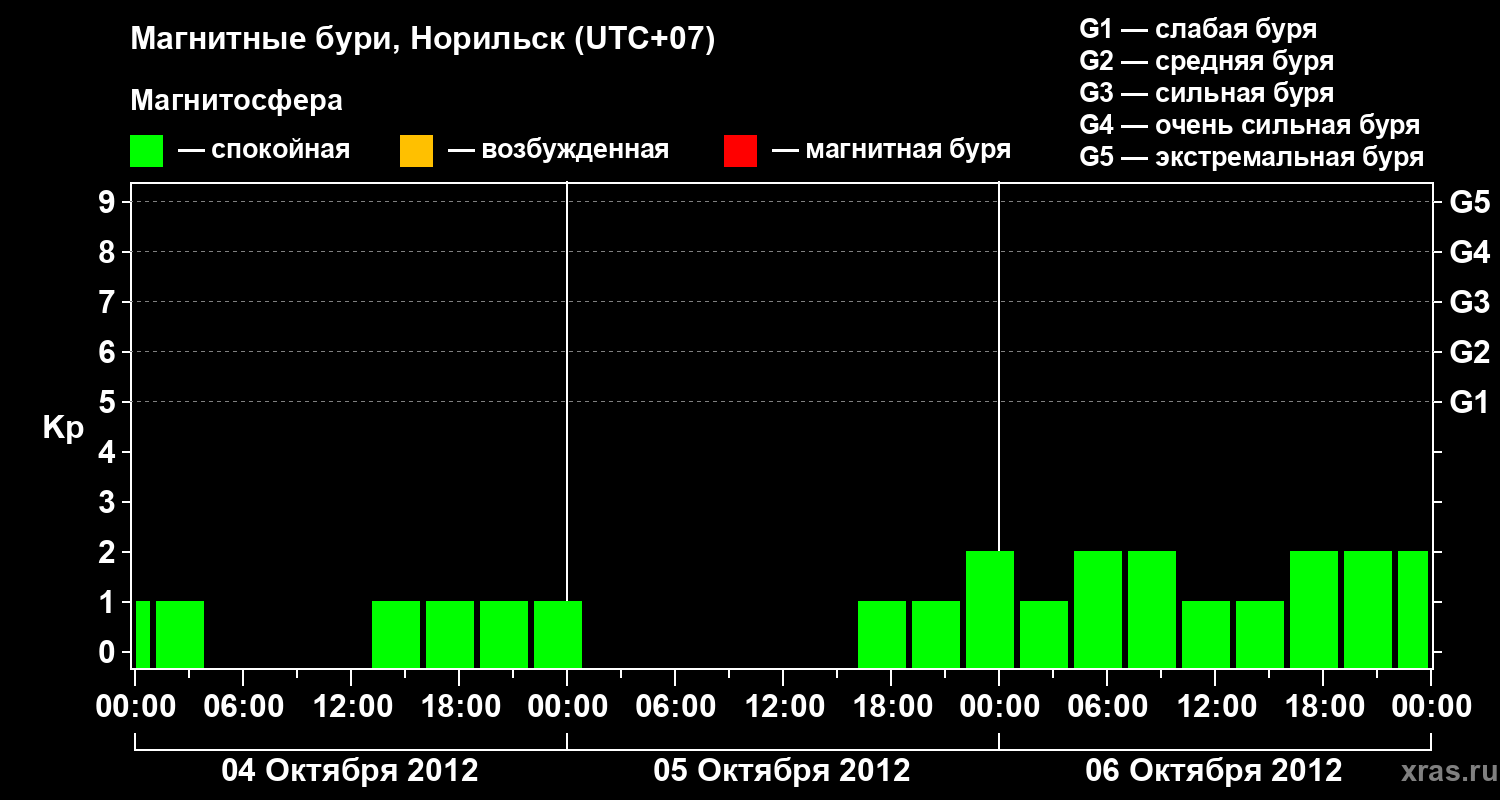The width and height of the screenshot is (1500, 800).
Task: Select legend line 'G2 — средняя буря'
Action: click(1206, 61)
